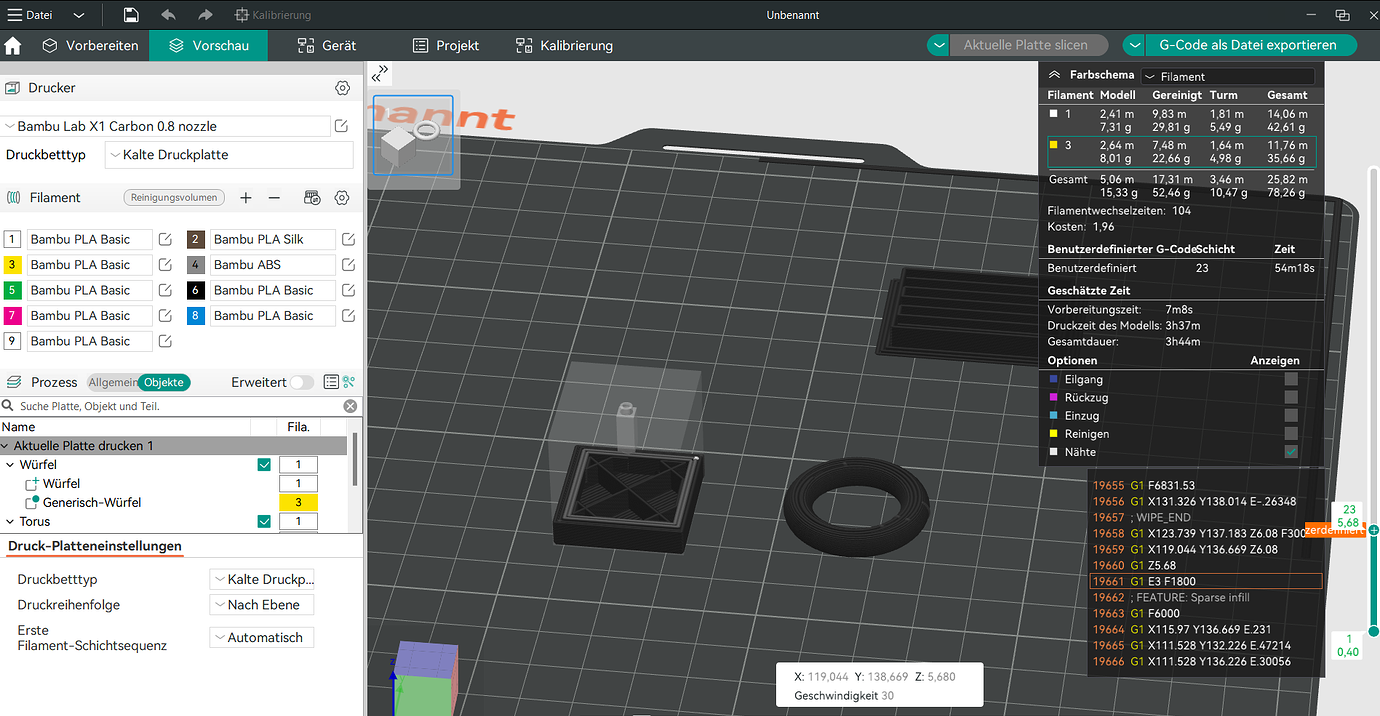Uncheck the Torus print checkbox
The width and height of the screenshot is (1380, 716).
(264, 521)
